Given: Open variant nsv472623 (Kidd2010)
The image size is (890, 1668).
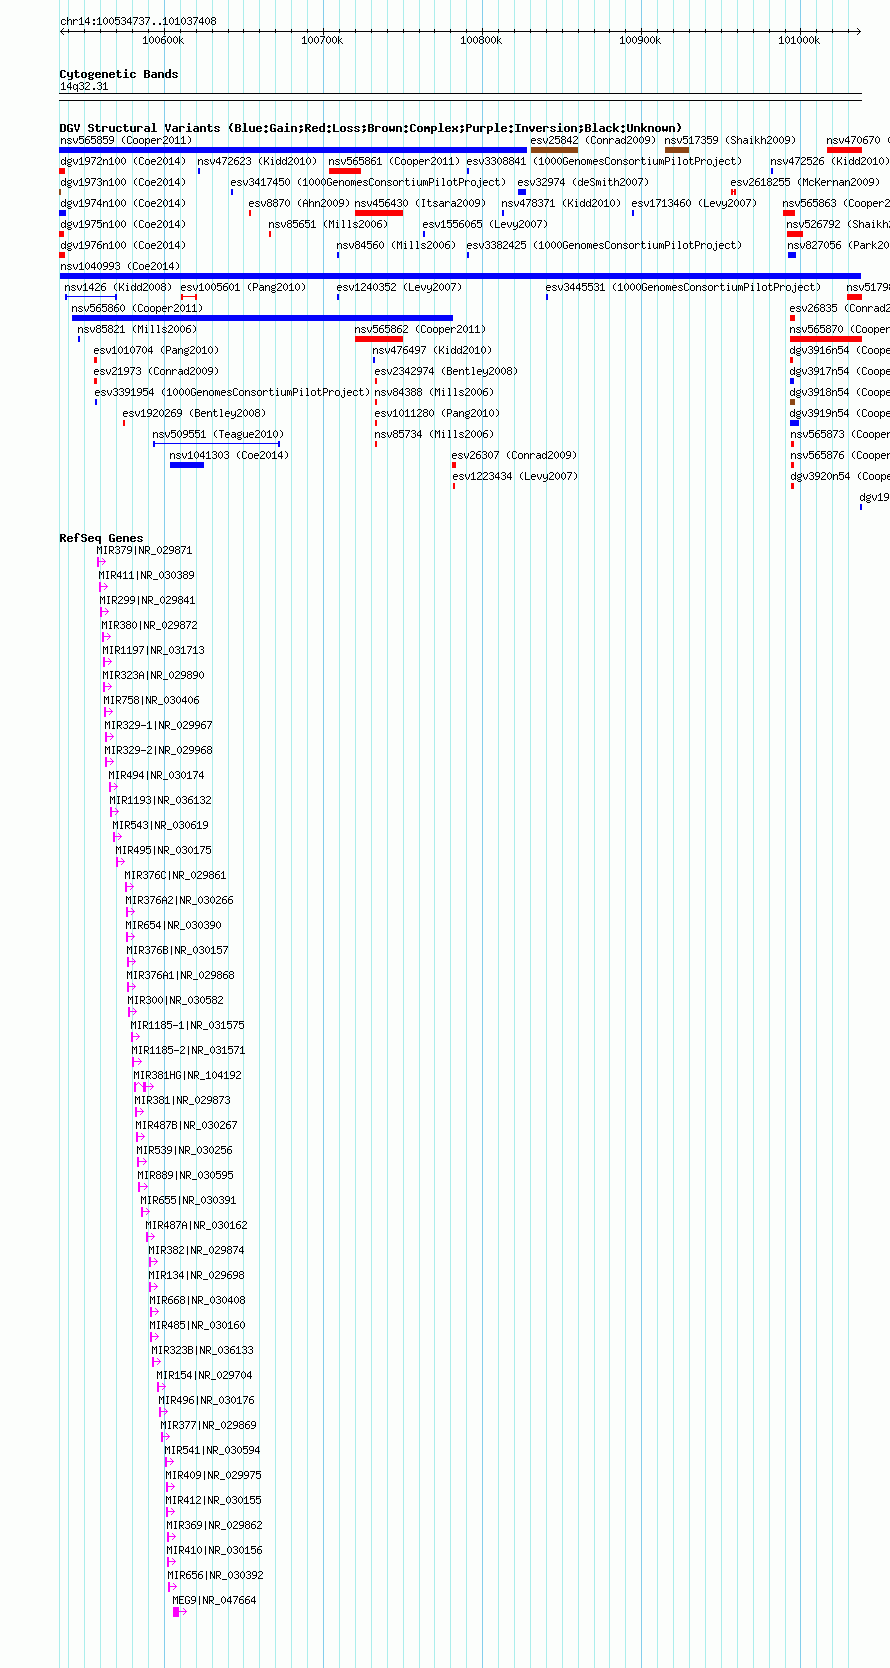Looking at the screenshot, I should (257, 161).
